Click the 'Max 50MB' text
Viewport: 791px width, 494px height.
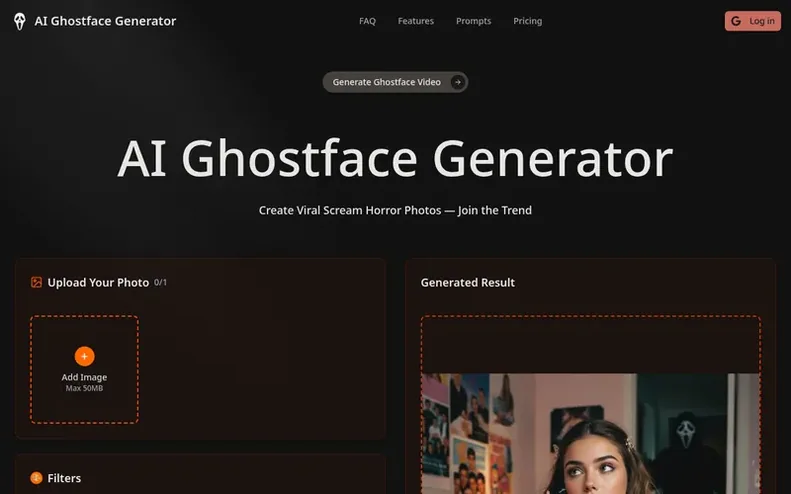(84, 388)
